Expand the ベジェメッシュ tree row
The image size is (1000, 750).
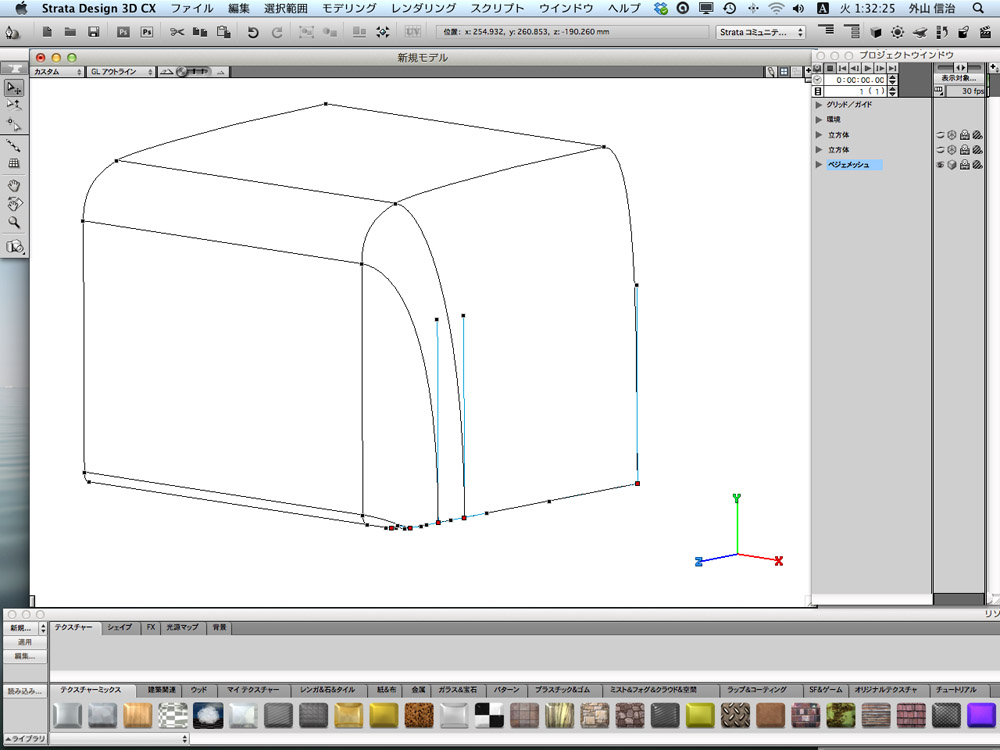coord(819,165)
